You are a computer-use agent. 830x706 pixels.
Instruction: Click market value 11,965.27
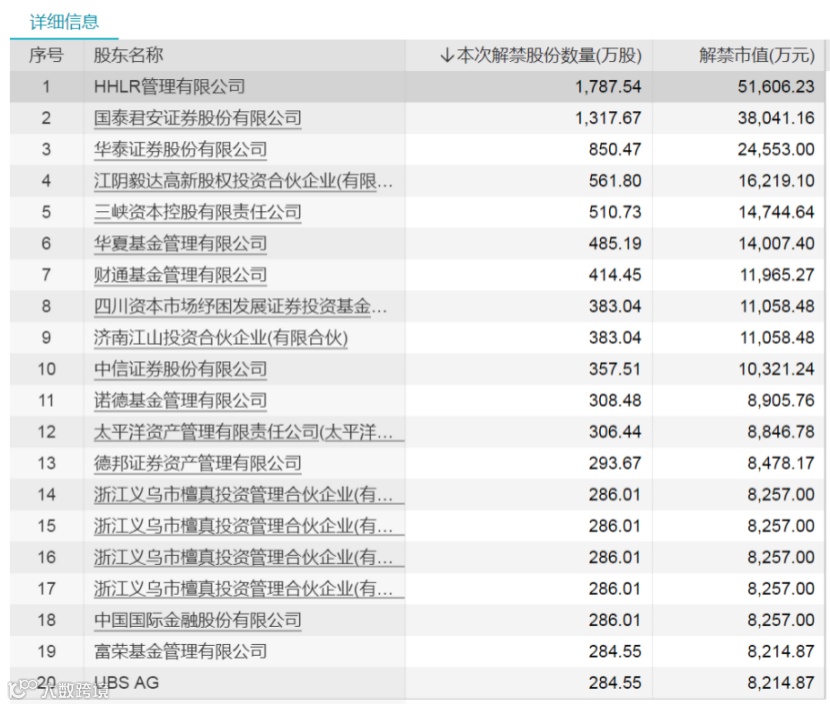point(777,275)
